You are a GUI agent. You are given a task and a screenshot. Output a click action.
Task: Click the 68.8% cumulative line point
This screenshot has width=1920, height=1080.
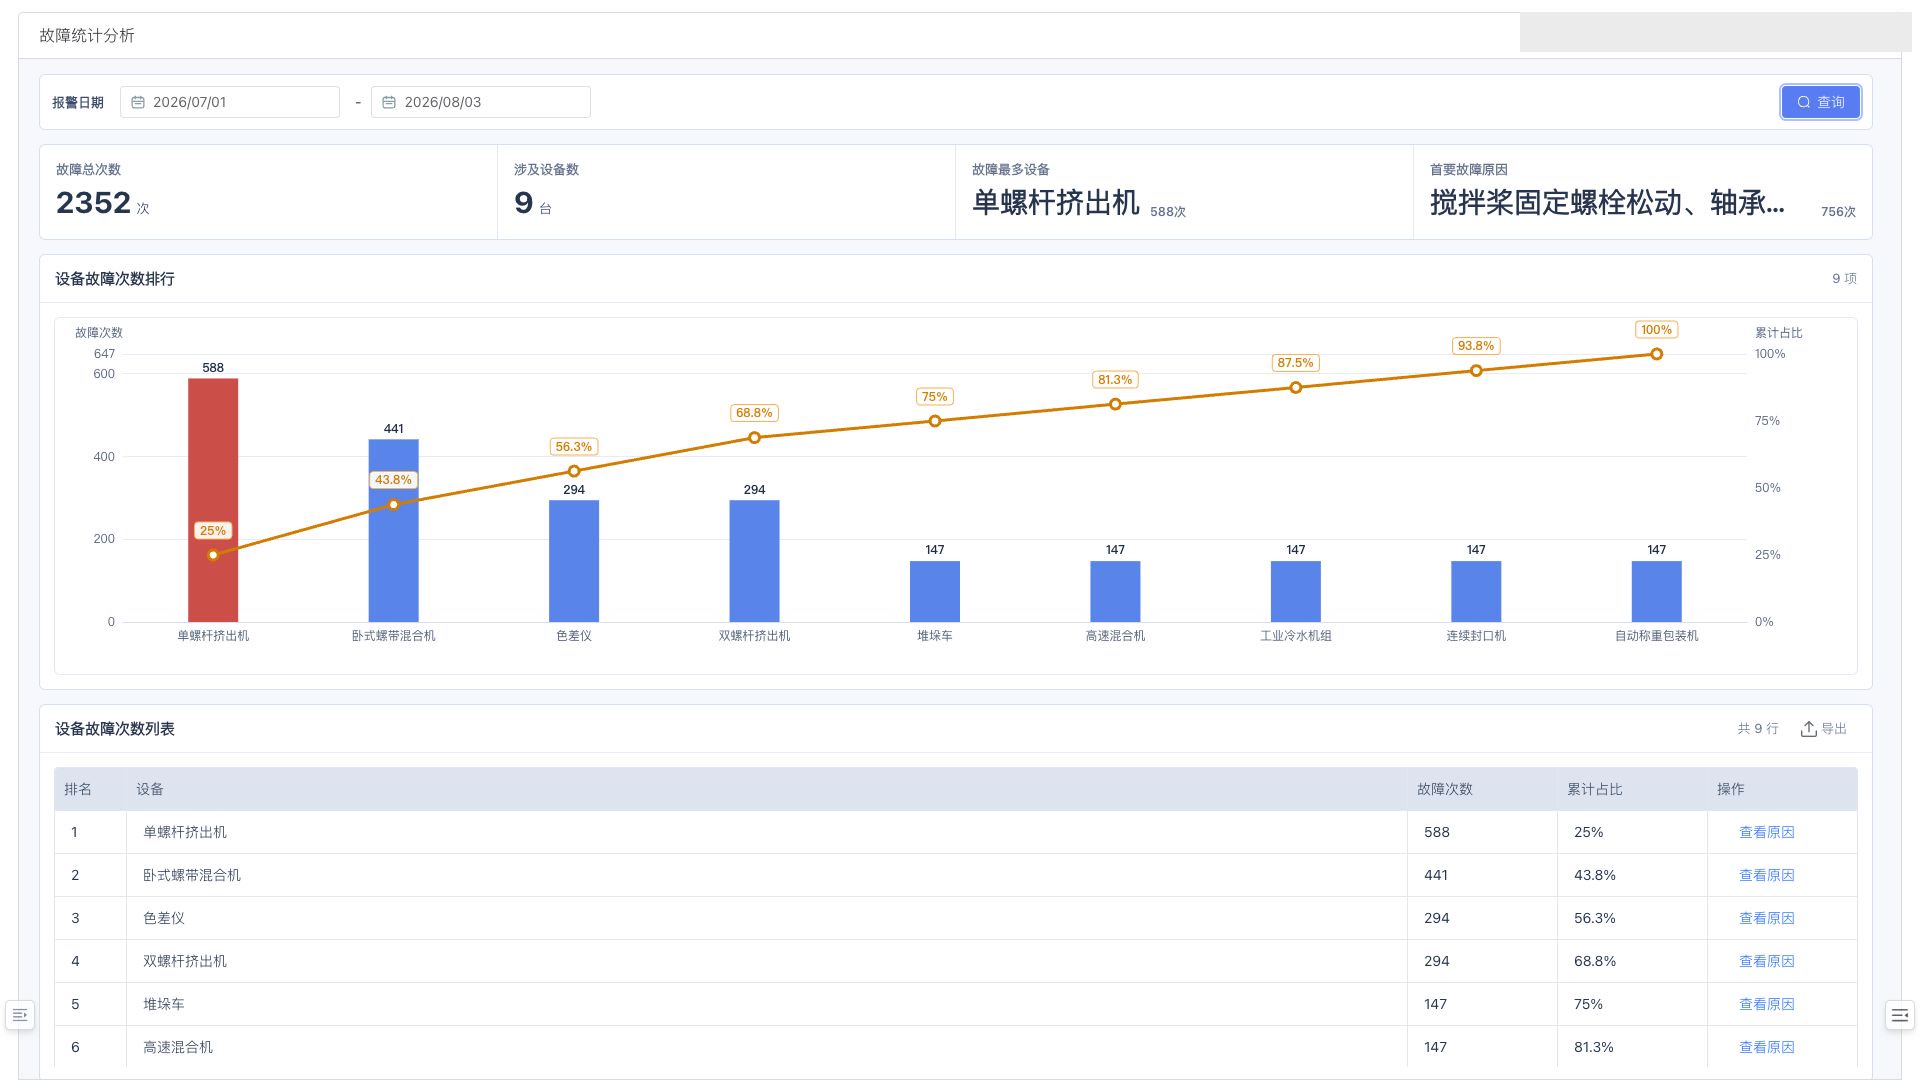(x=754, y=438)
